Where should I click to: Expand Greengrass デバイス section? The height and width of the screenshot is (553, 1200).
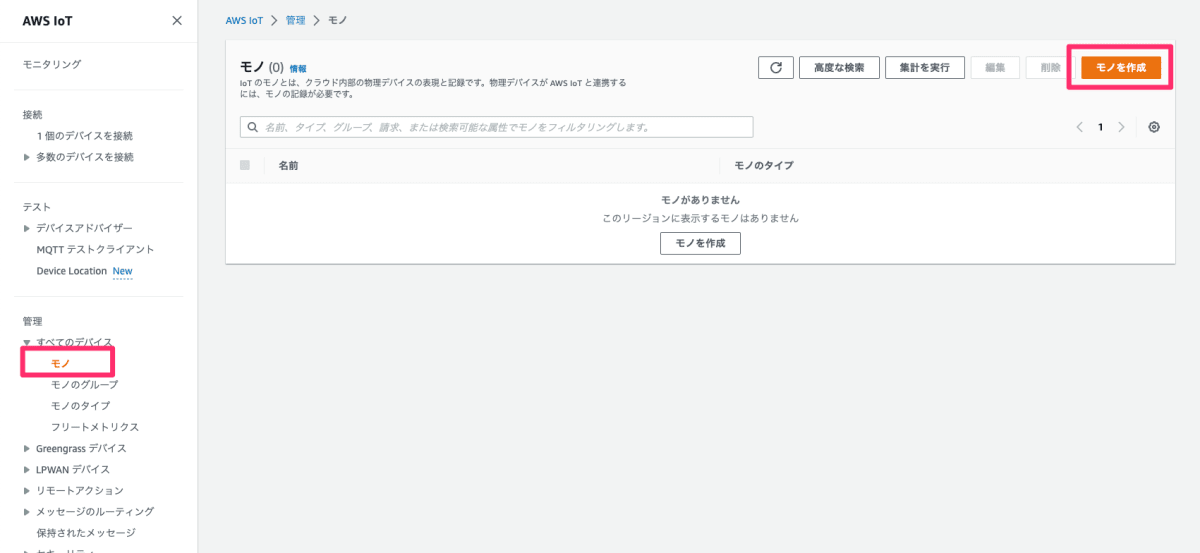(27, 448)
